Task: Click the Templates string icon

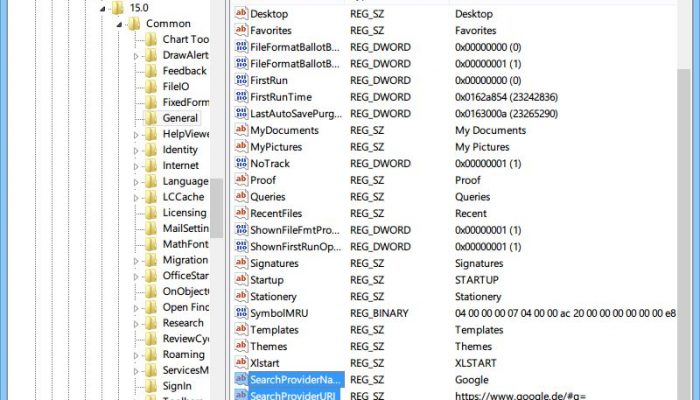Action: coord(241,329)
